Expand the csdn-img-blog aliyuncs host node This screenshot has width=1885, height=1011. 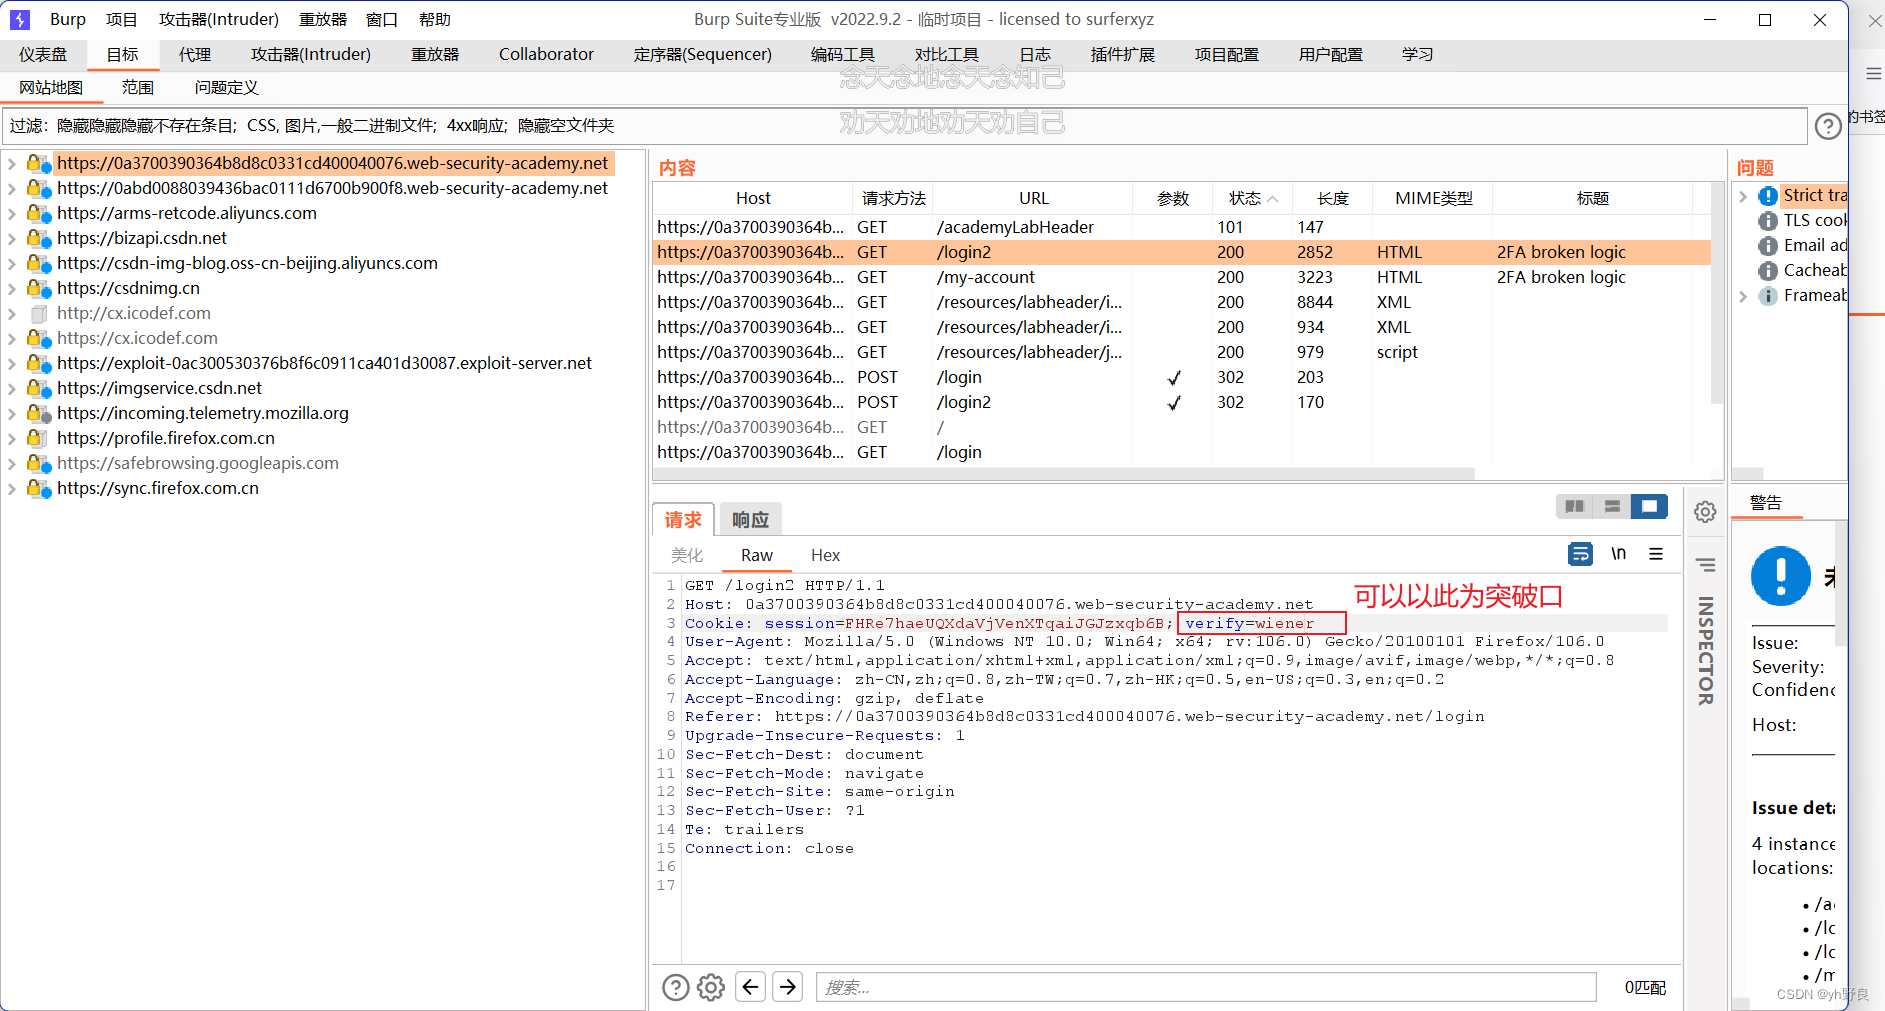point(12,263)
